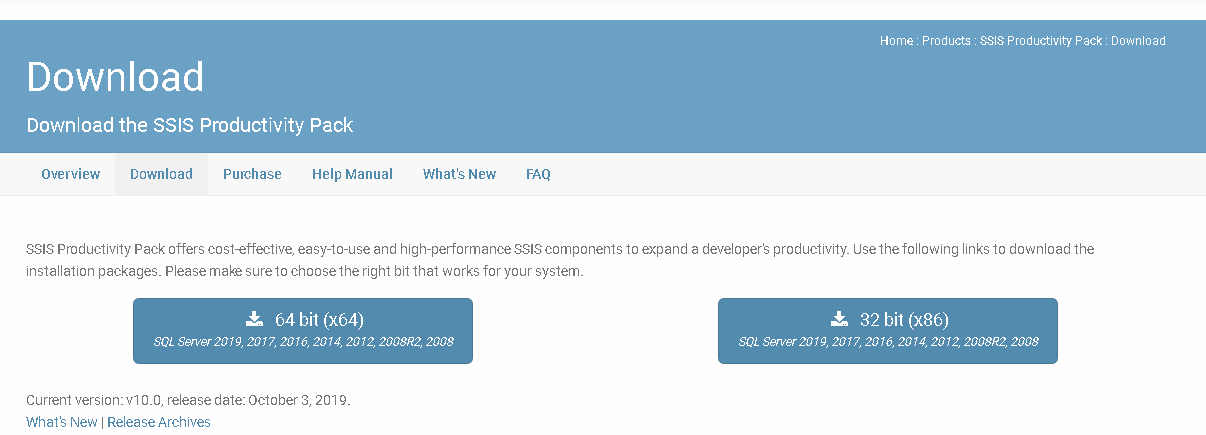The height and width of the screenshot is (435, 1206).
Task: Click the large Download page heading
Action: tap(115, 77)
